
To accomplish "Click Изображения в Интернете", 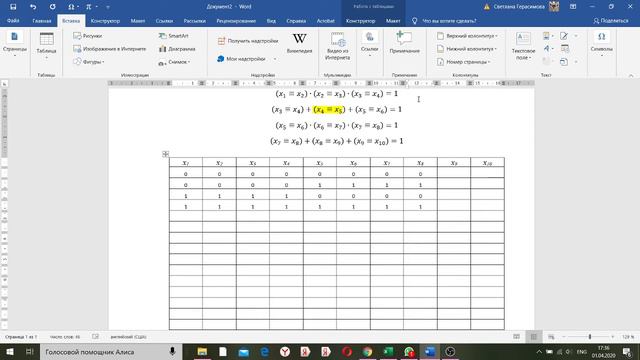I will point(109,49).
